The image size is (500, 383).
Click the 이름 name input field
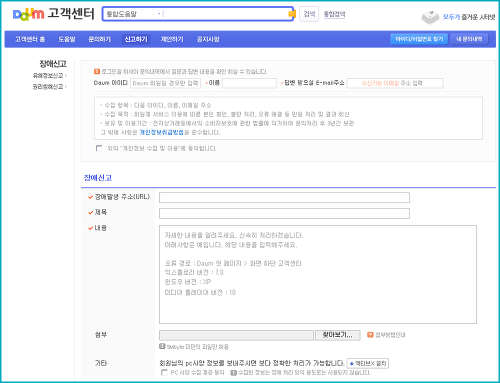249,83
